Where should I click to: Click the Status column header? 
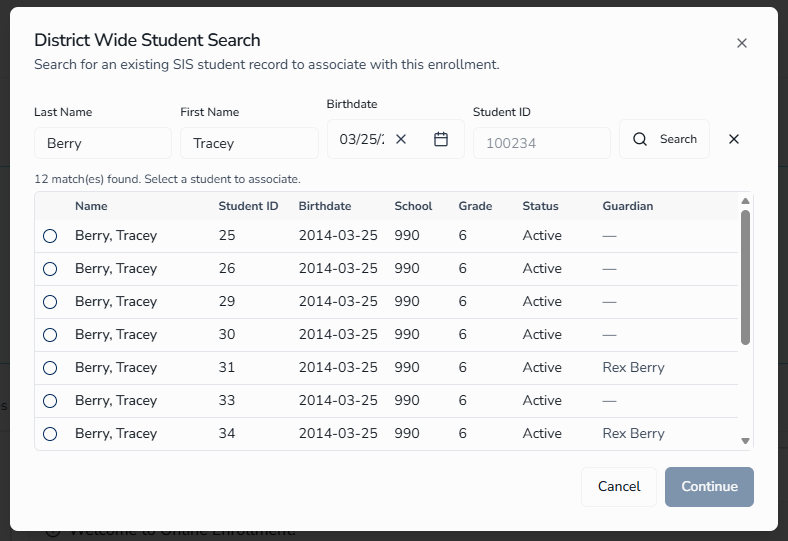[540, 206]
